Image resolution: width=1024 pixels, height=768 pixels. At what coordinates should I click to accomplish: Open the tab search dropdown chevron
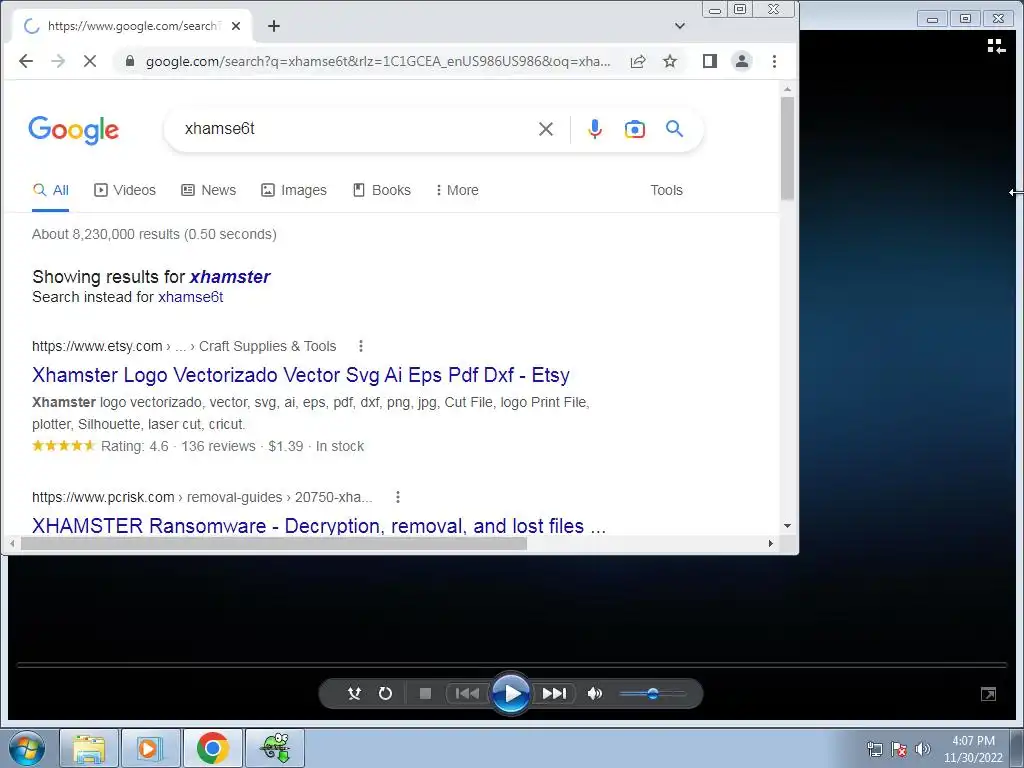[680, 26]
